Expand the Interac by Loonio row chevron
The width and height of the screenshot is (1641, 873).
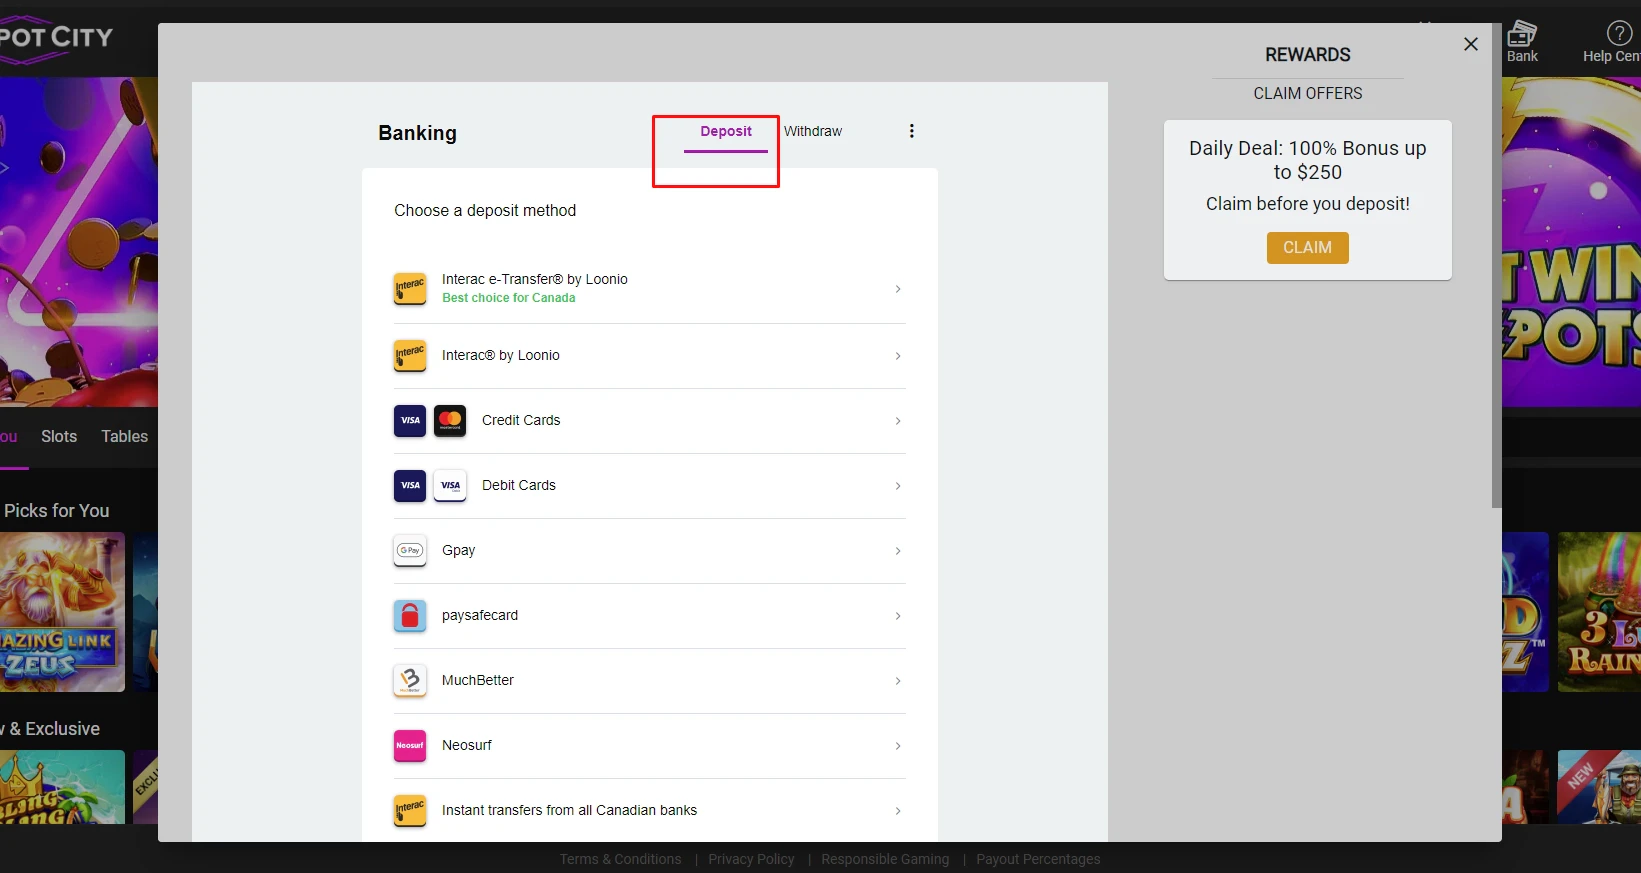[898, 356]
